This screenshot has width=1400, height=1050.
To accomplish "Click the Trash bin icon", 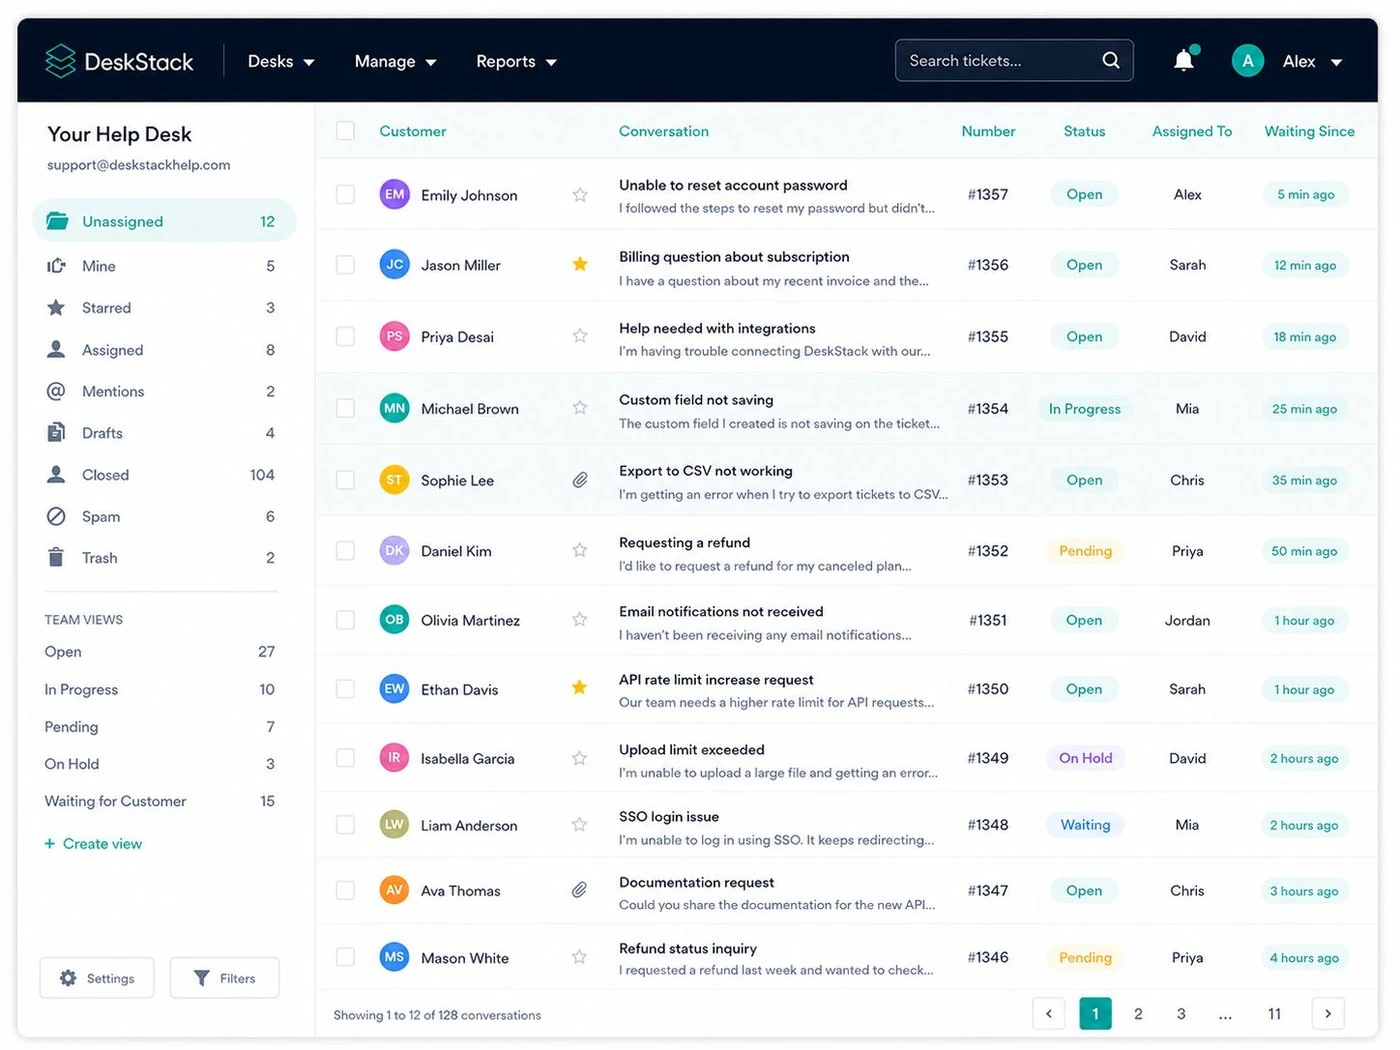I will coord(56,557).
